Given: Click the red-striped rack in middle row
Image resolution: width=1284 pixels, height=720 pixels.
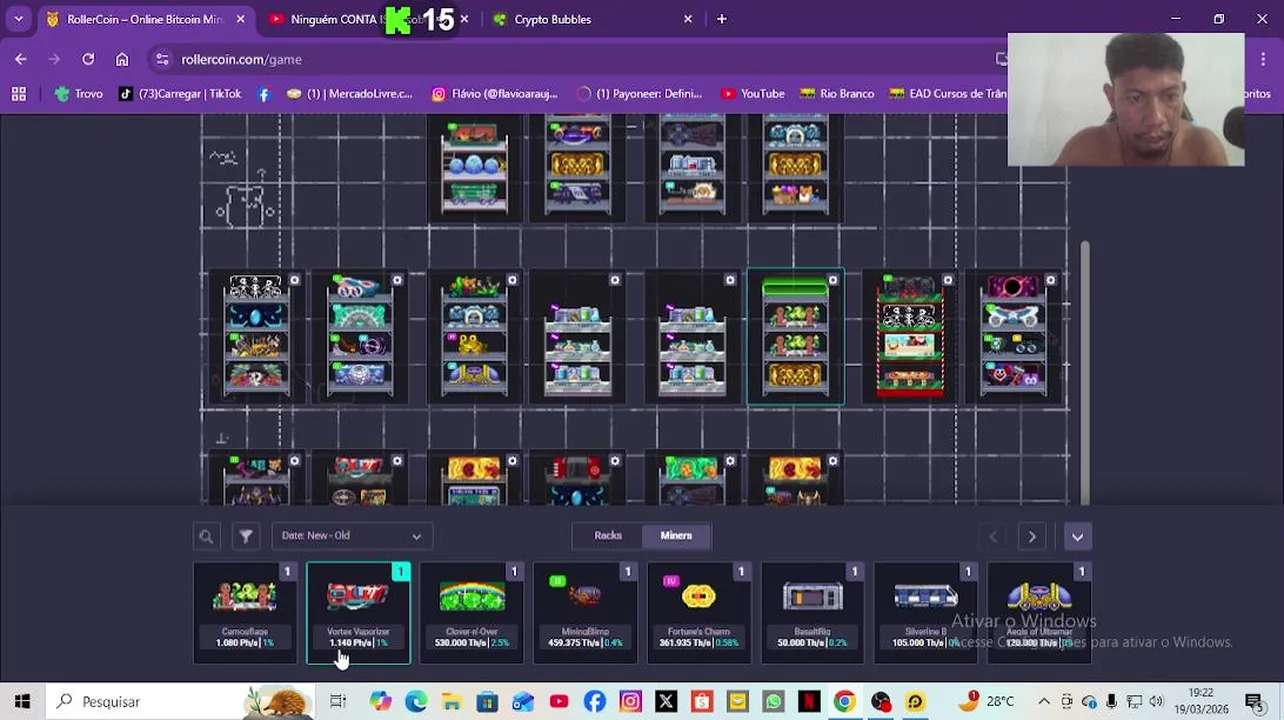Looking at the screenshot, I should (x=909, y=338).
